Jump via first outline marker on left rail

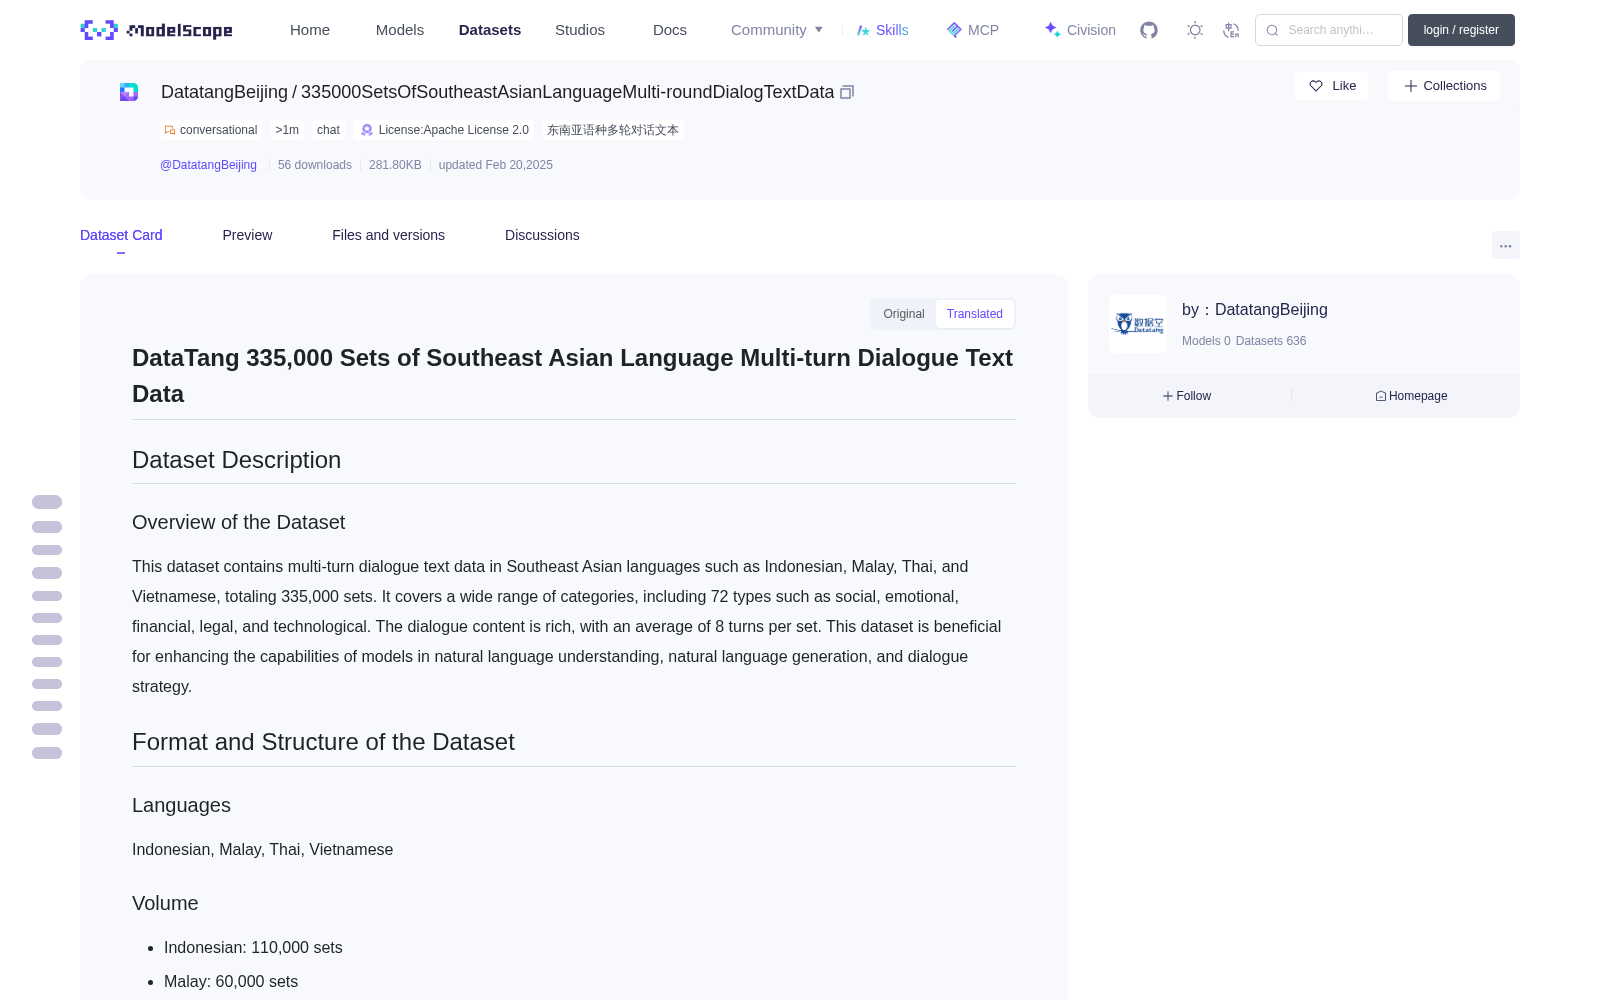tap(47, 502)
